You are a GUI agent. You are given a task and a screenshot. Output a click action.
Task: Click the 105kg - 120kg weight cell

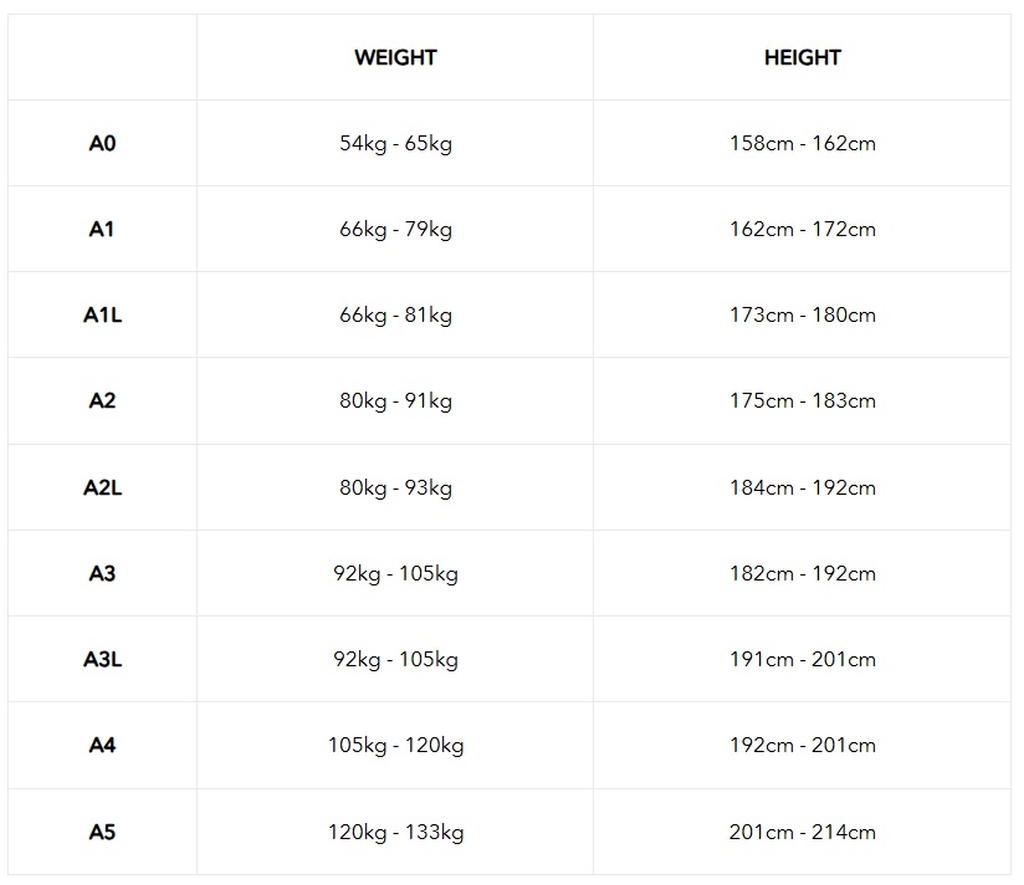[x=395, y=745]
